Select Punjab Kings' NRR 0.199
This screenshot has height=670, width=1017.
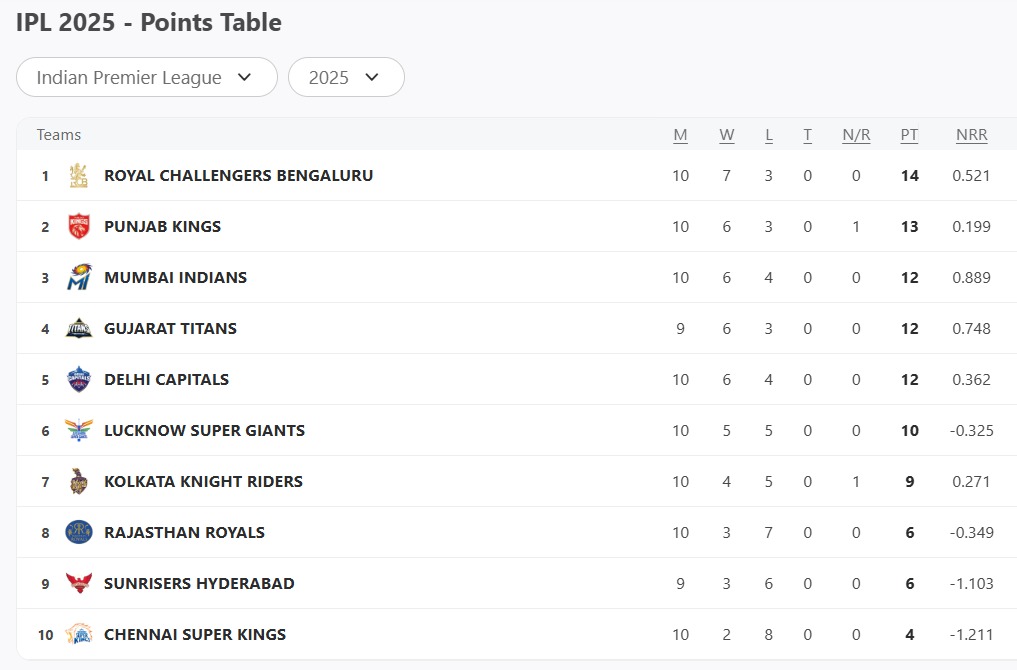tap(972, 226)
